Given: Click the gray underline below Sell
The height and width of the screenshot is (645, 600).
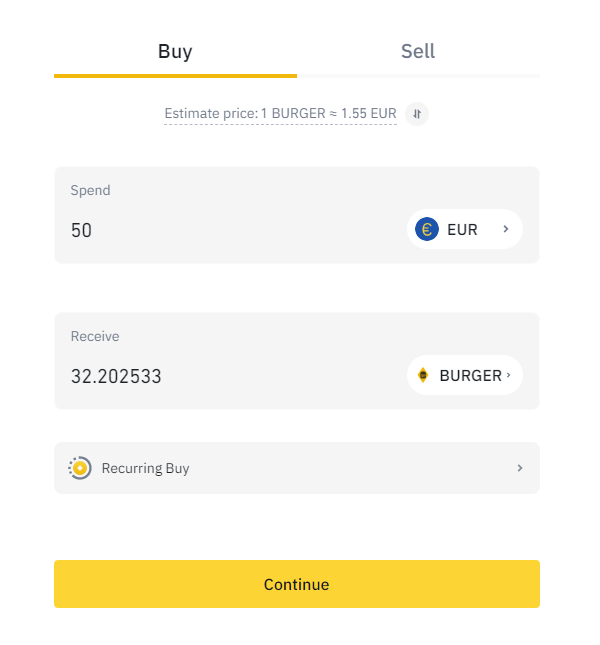Looking at the screenshot, I should 418,75.
